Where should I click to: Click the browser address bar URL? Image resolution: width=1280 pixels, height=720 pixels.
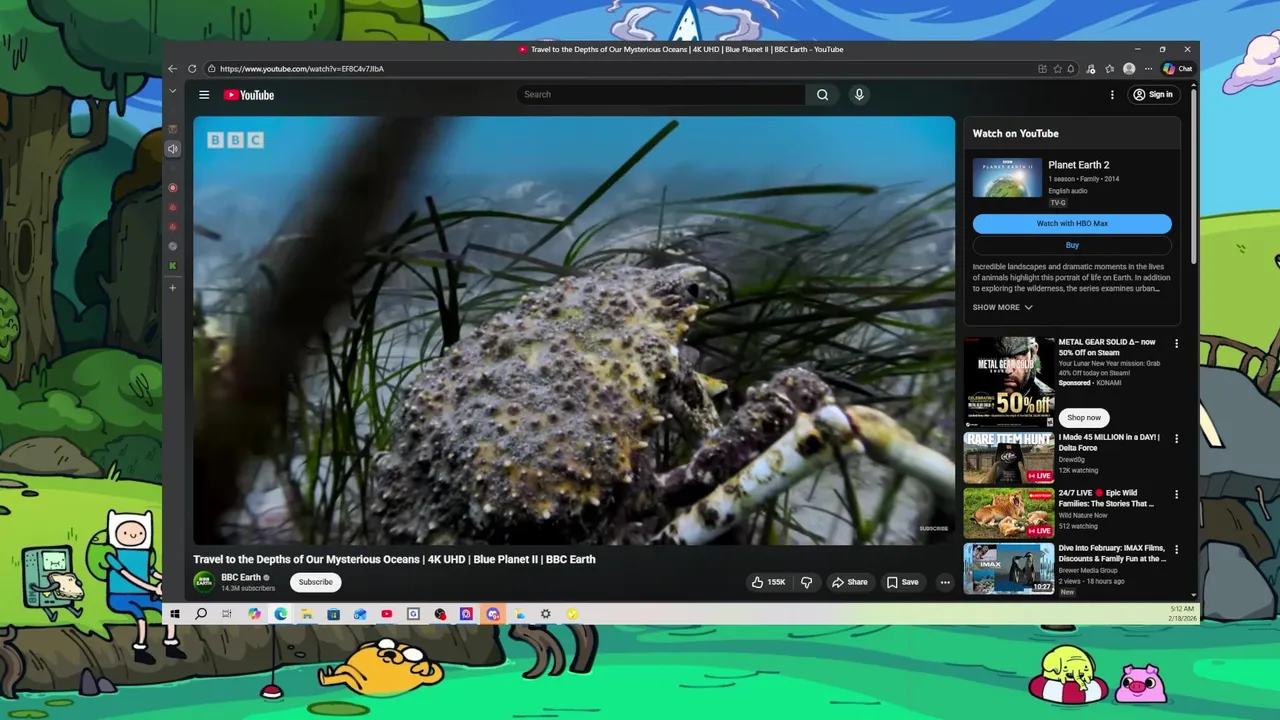(x=302, y=69)
